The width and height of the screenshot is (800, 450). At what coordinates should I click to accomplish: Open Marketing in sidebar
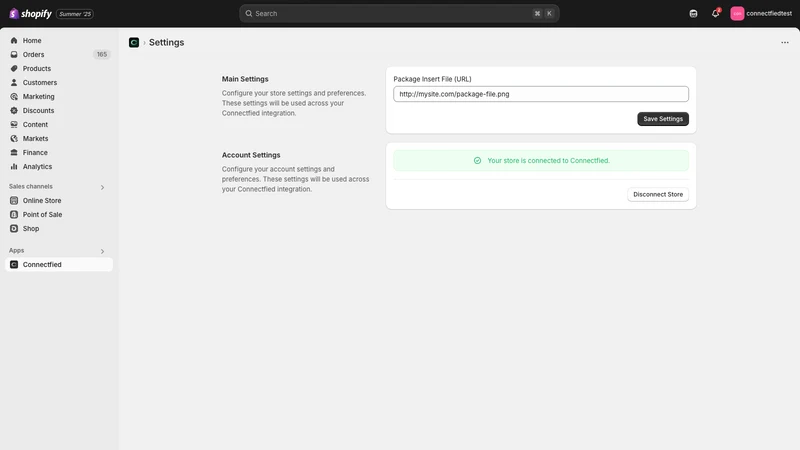[x=38, y=96]
